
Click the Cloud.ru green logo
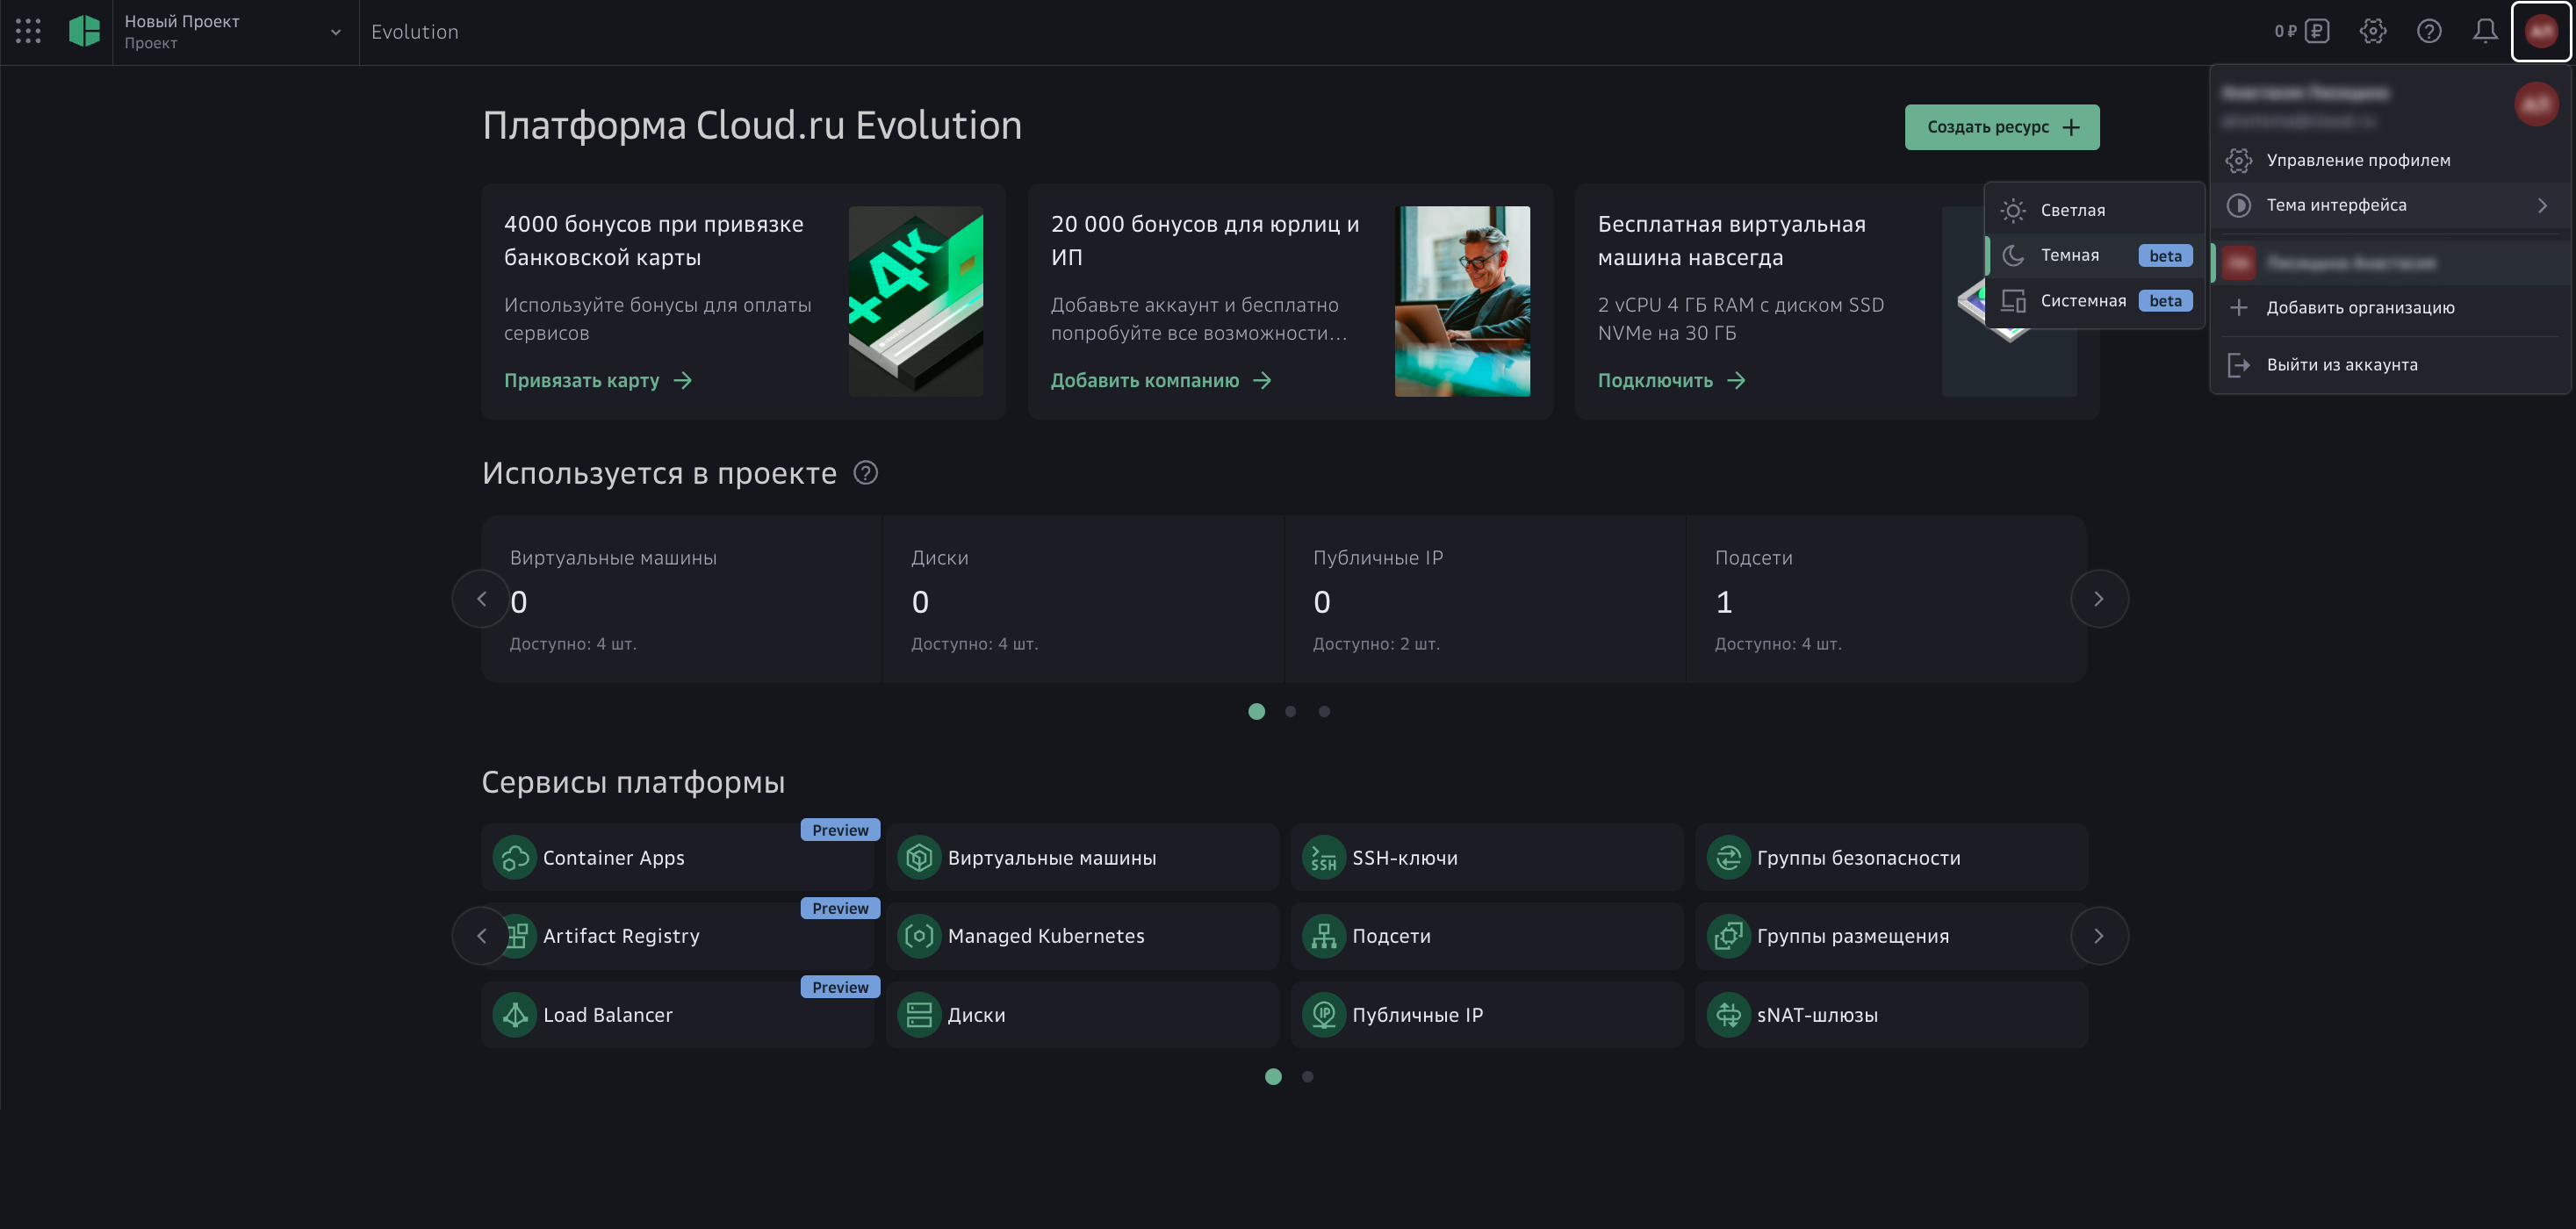[84, 31]
